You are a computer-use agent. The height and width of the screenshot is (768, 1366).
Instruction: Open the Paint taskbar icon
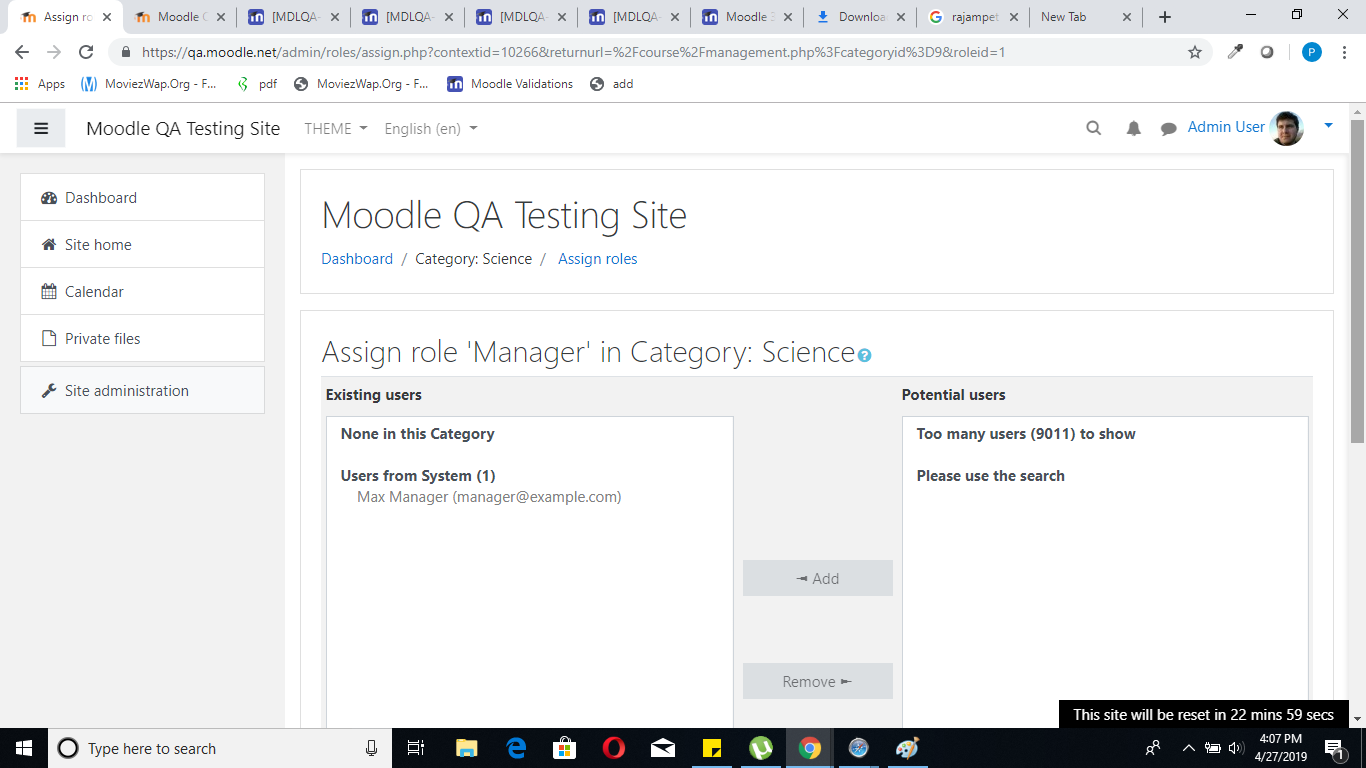point(907,748)
